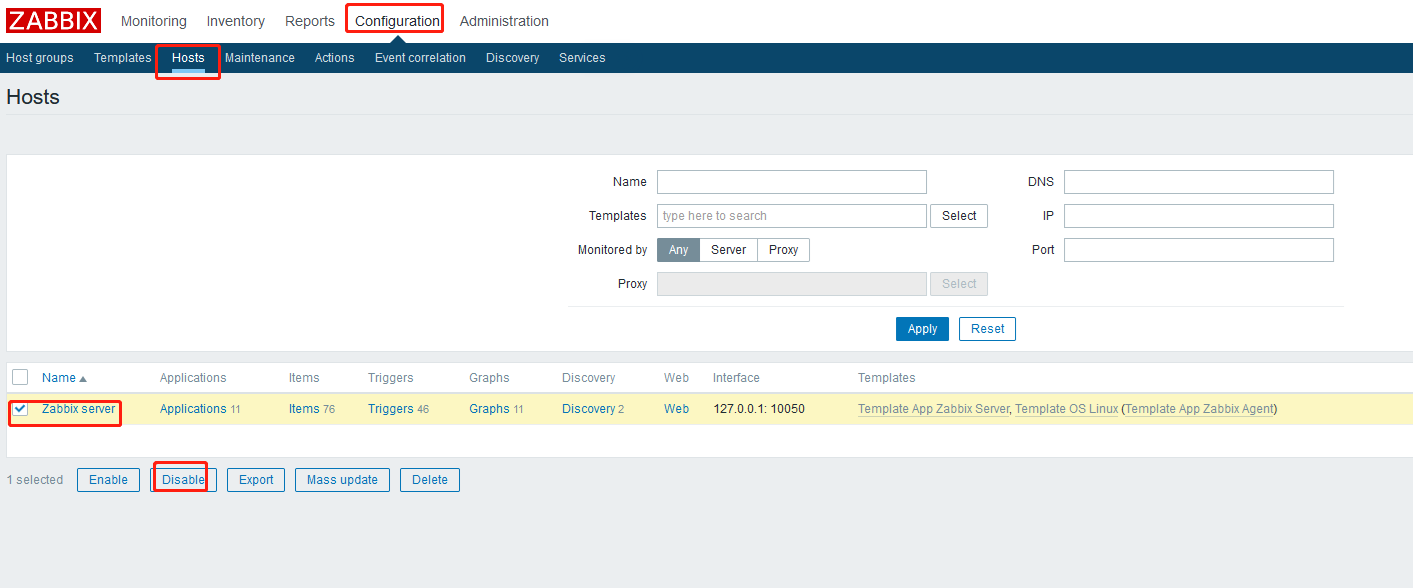
Task: Apply the host filter
Action: tap(922, 329)
